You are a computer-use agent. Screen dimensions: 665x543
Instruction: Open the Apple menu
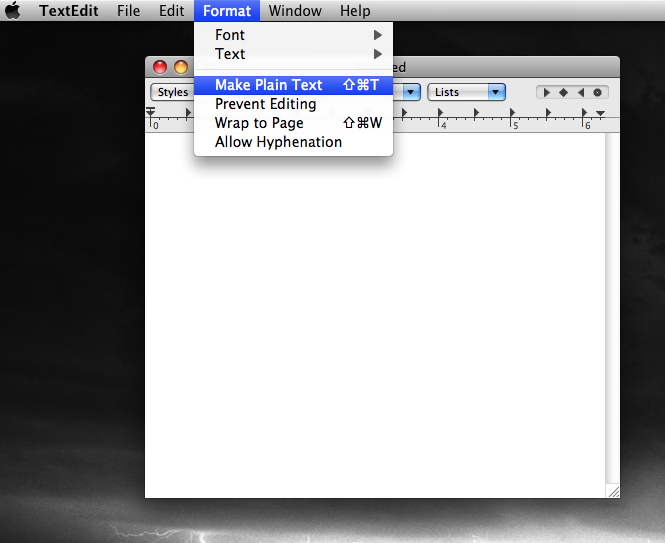pos(13,10)
